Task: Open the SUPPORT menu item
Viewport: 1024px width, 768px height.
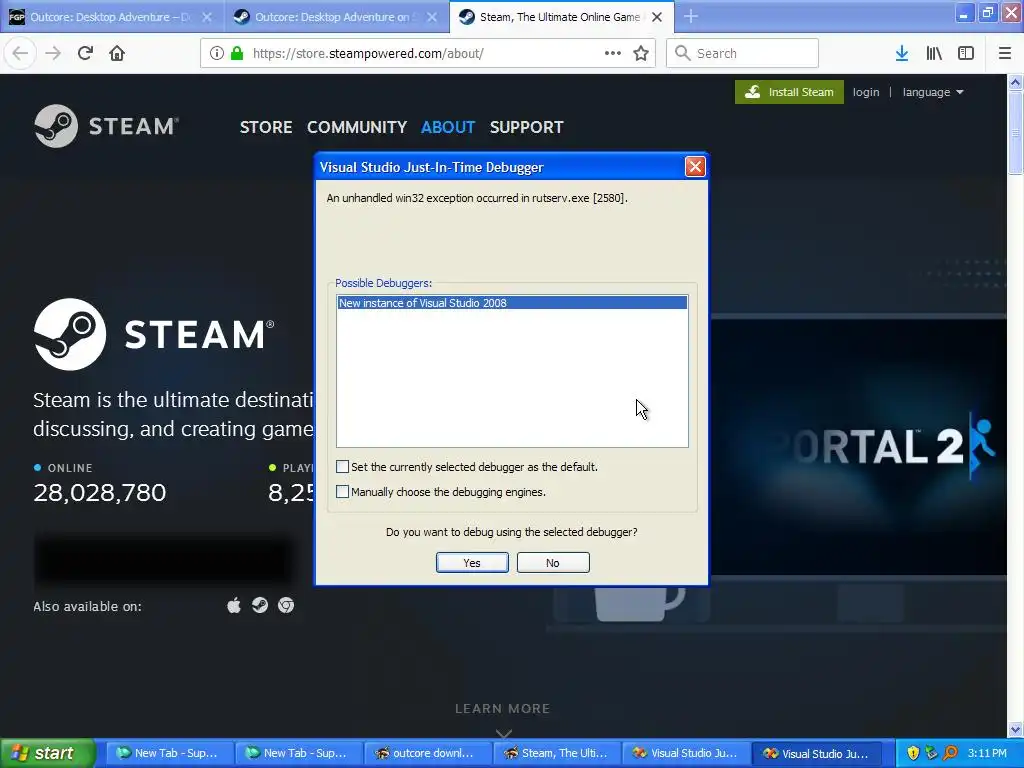Action: 526,127
